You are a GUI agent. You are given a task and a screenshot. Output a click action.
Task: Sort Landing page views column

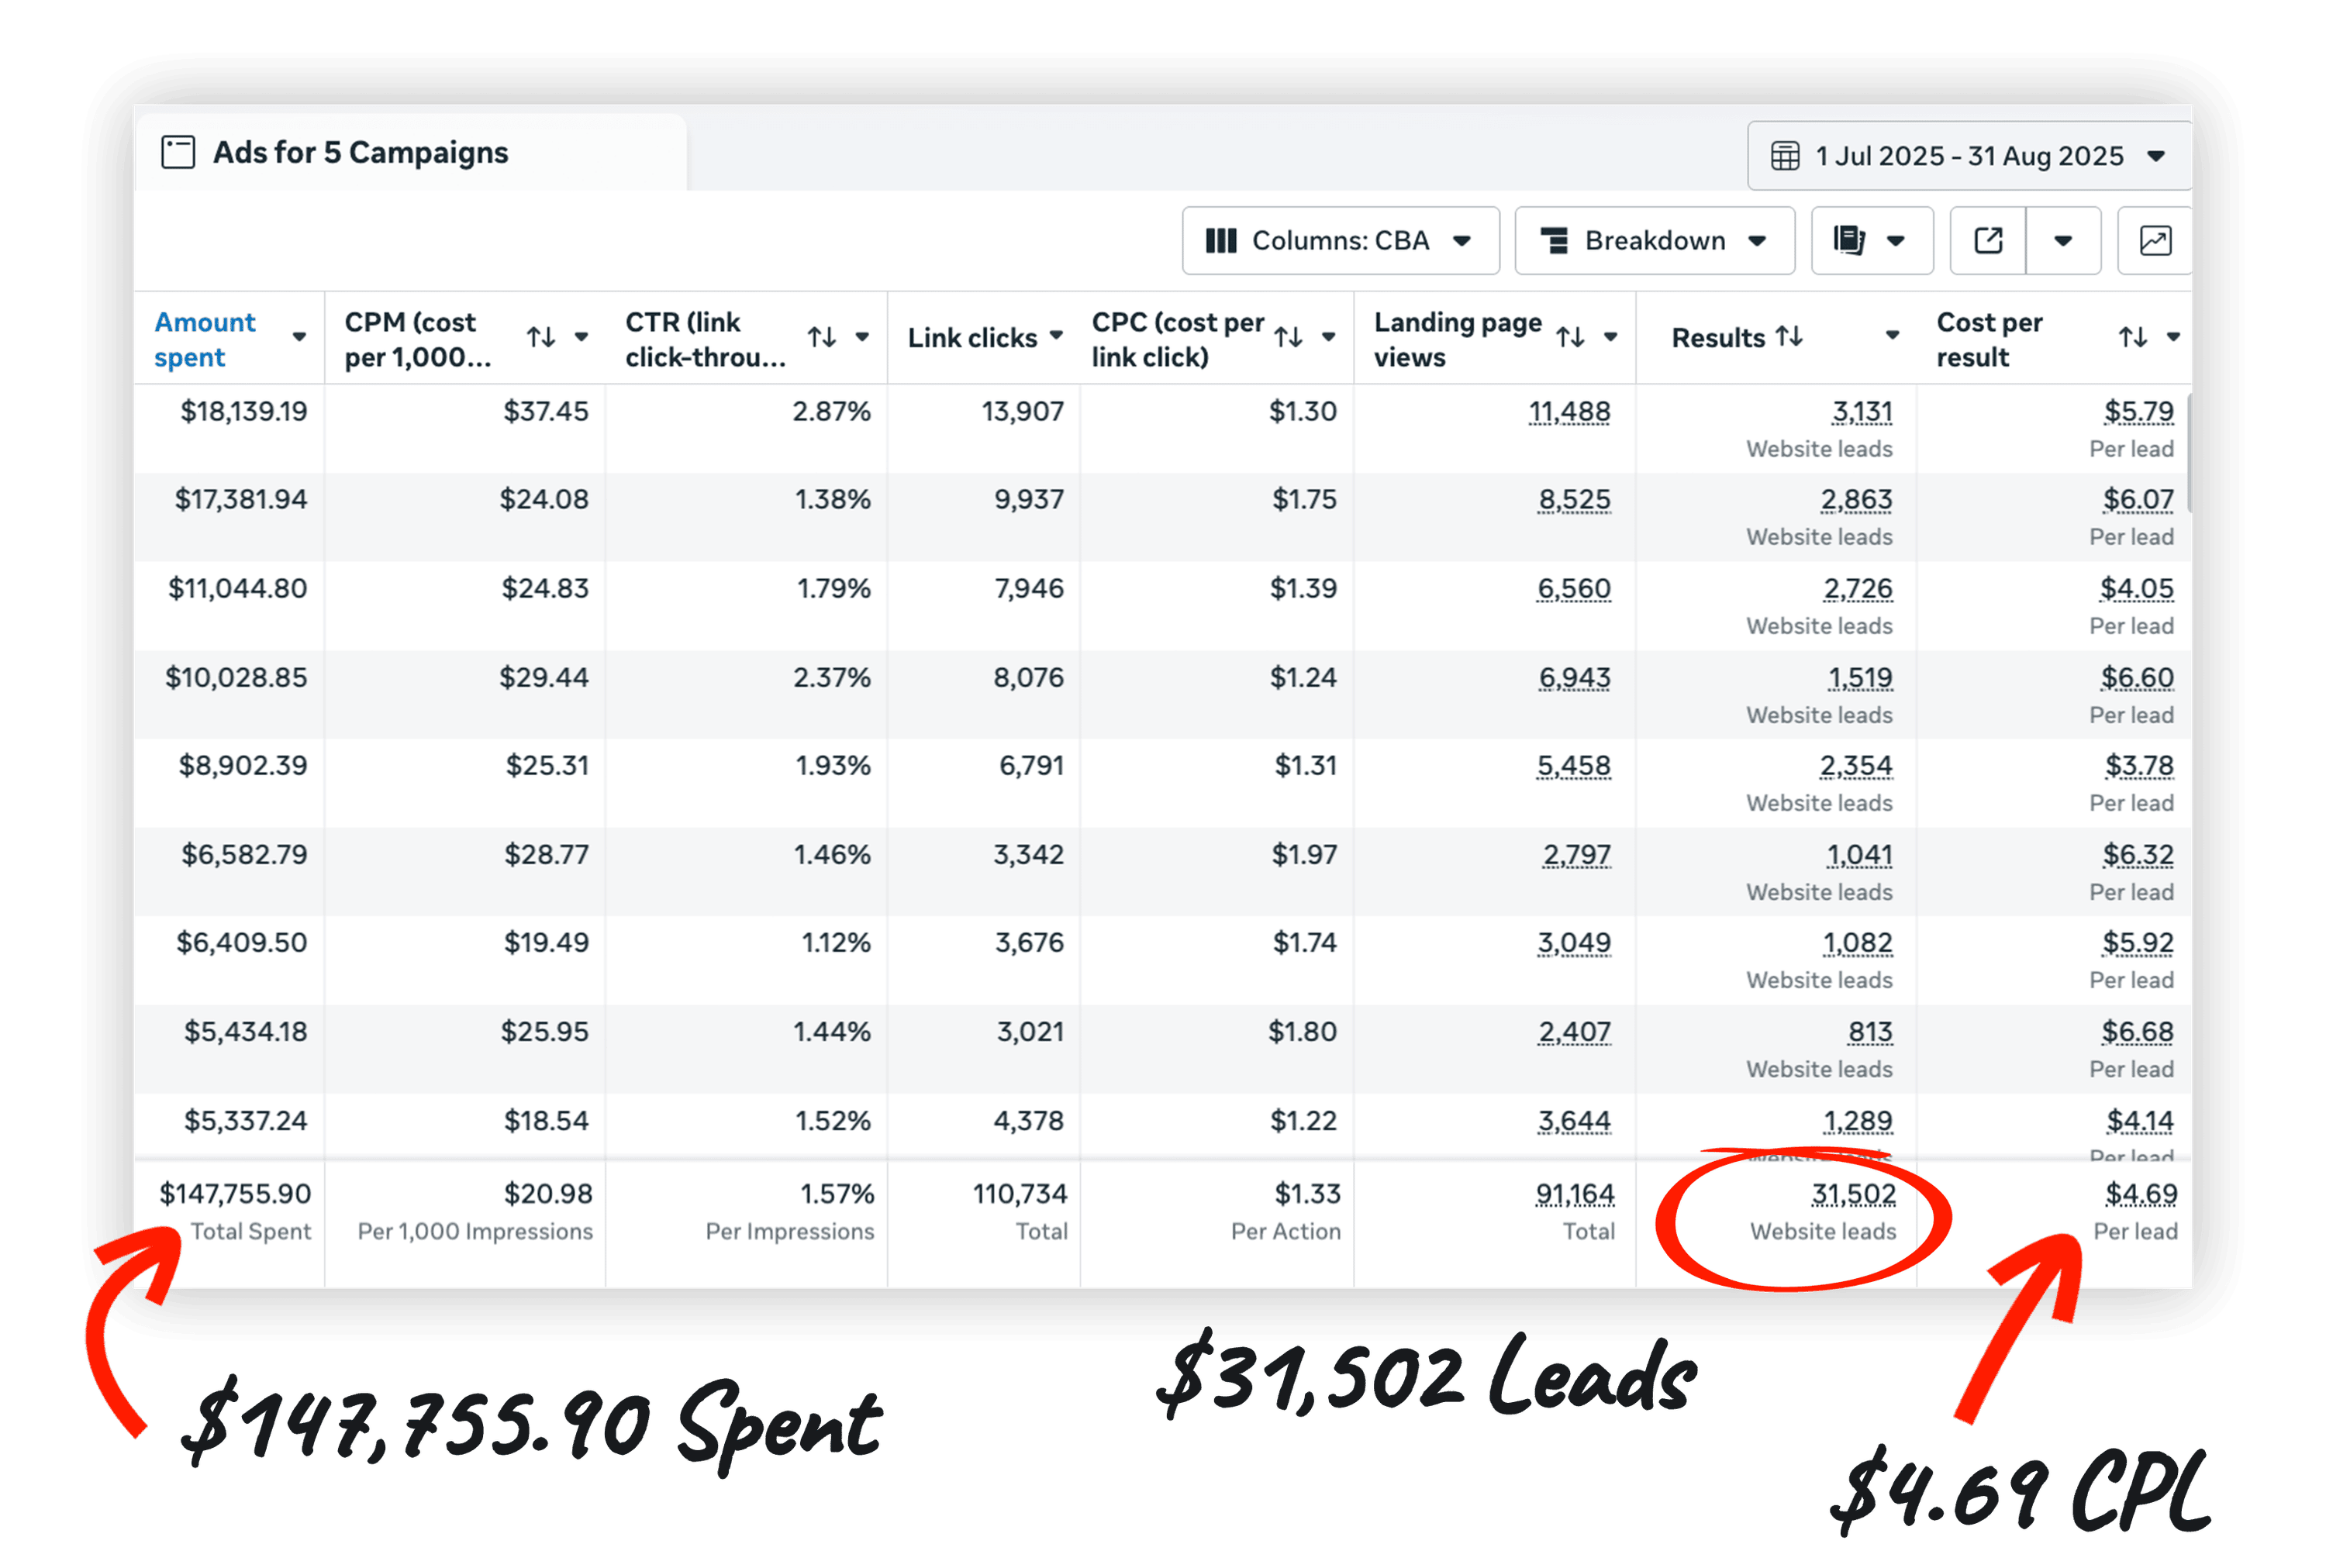pyautogui.click(x=1571, y=337)
